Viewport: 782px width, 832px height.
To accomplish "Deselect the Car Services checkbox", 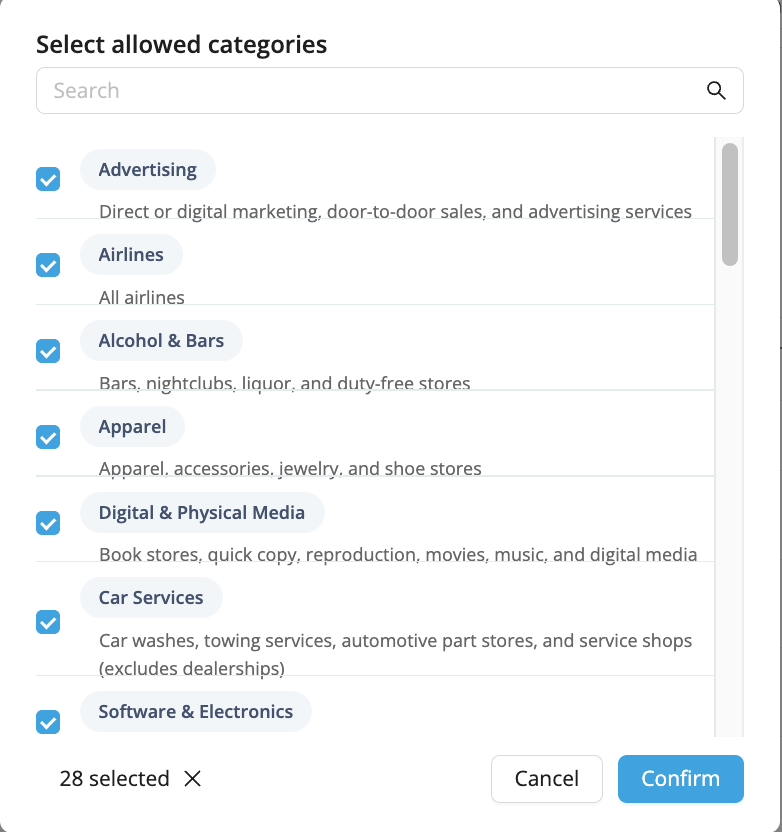I will tap(48, 622).
